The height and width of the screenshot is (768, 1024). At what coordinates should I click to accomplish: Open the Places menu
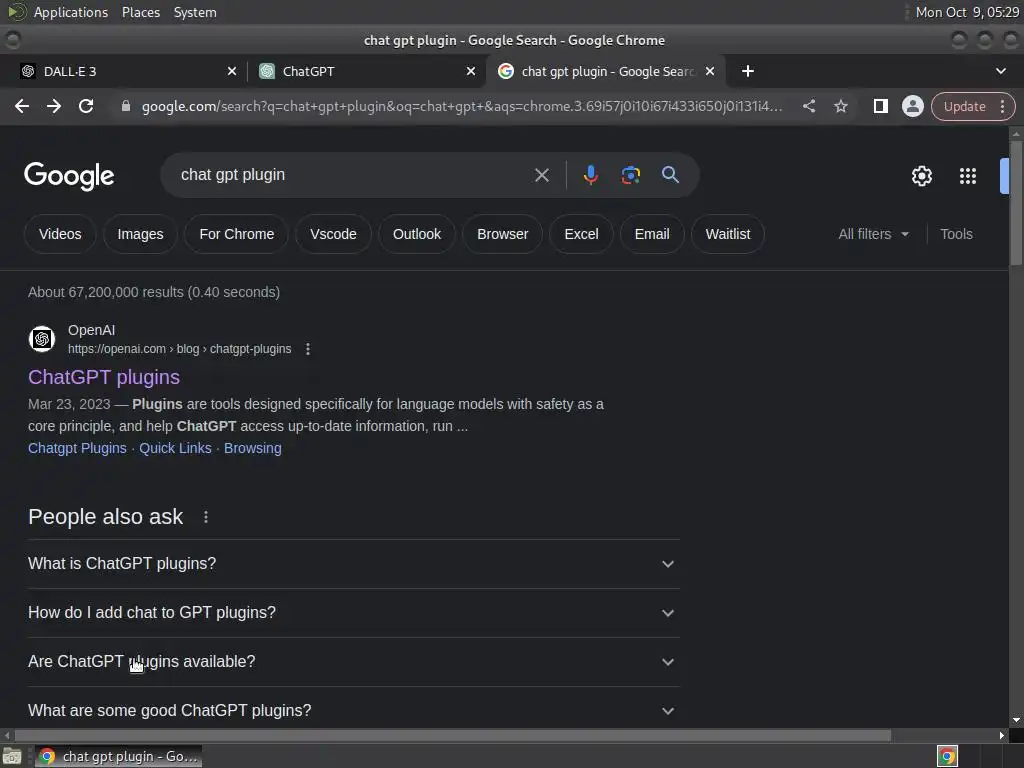[140, 12]
